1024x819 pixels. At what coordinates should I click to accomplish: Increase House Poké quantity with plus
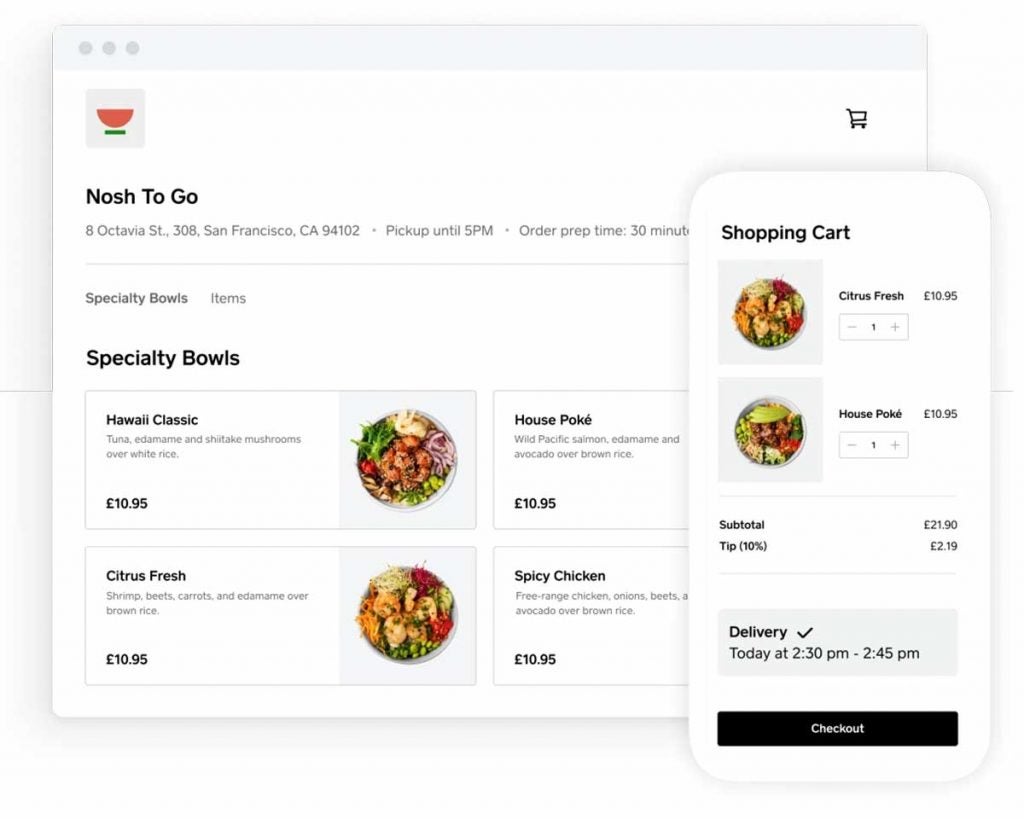[x=895, y=445]
